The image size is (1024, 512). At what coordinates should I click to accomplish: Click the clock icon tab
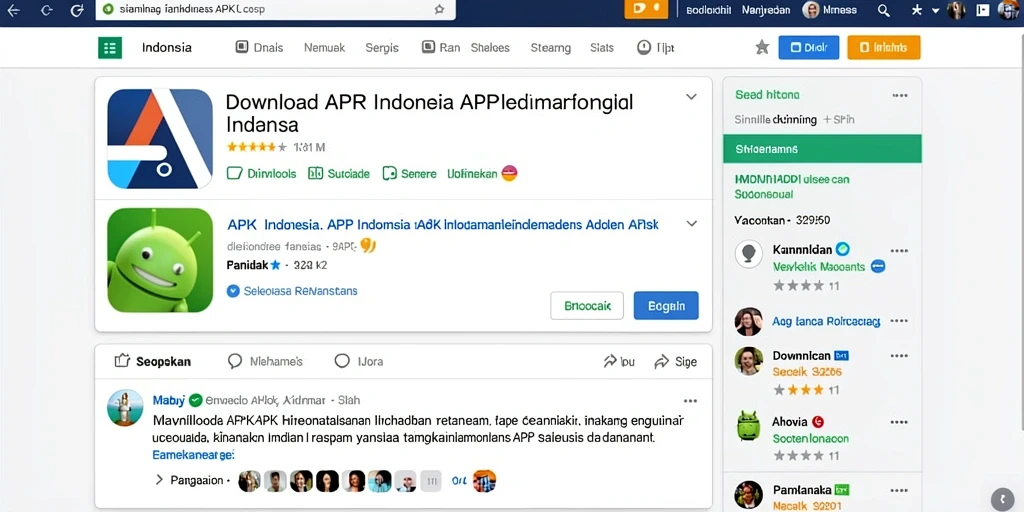point(656,48)
